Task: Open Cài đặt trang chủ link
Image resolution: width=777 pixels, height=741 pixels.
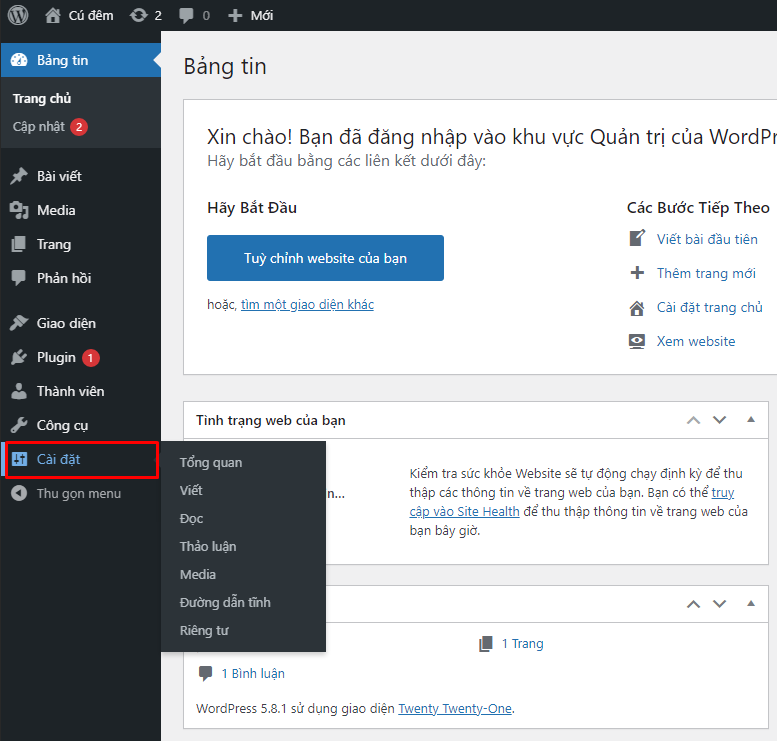Action: point(710,307)
